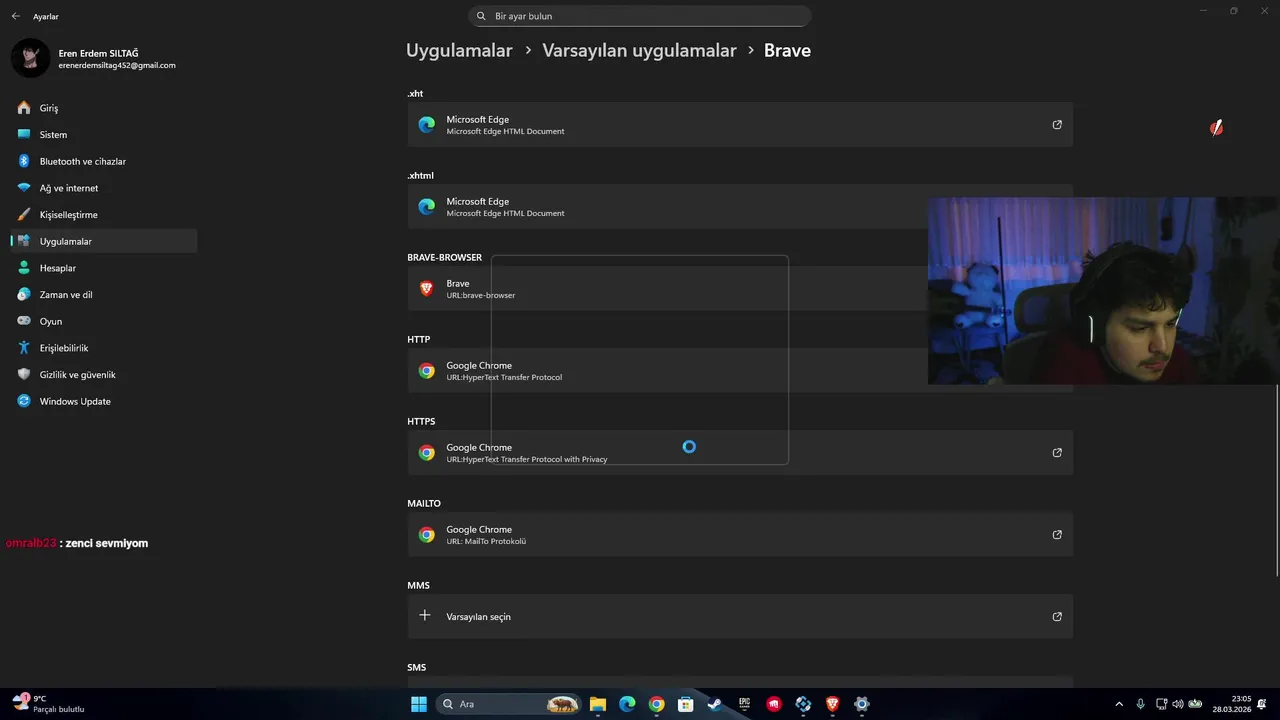This screenshot has height=720, width=1280.
Task: Change MAILTO default Google Chrome row
Action: [x=740, y=535]
